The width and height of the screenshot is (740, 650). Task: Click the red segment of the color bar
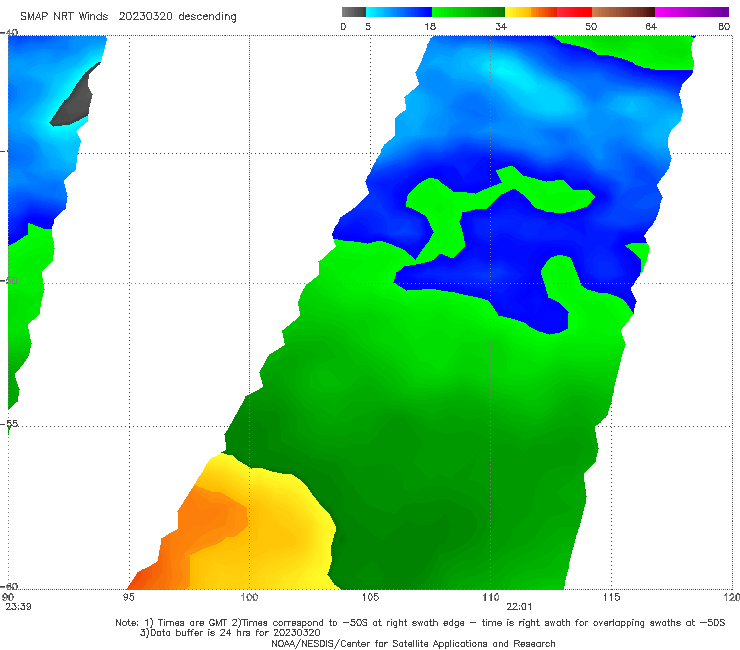click(574, 12)
